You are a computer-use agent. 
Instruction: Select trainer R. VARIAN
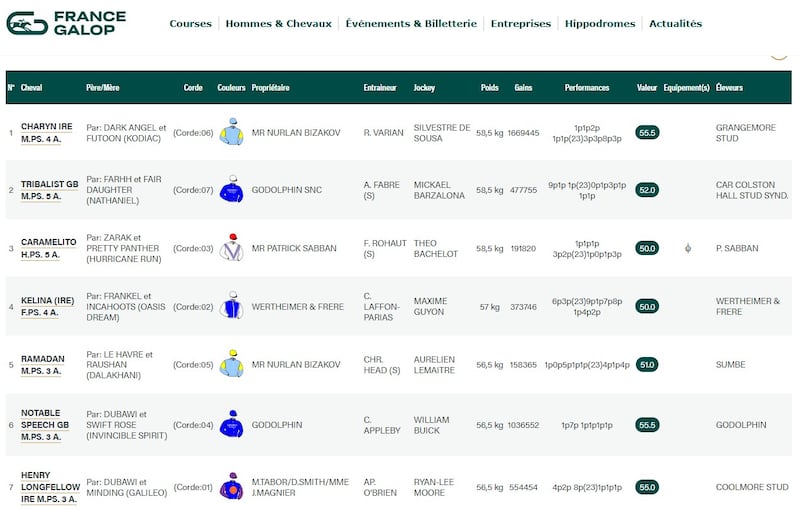click(384, 133)
